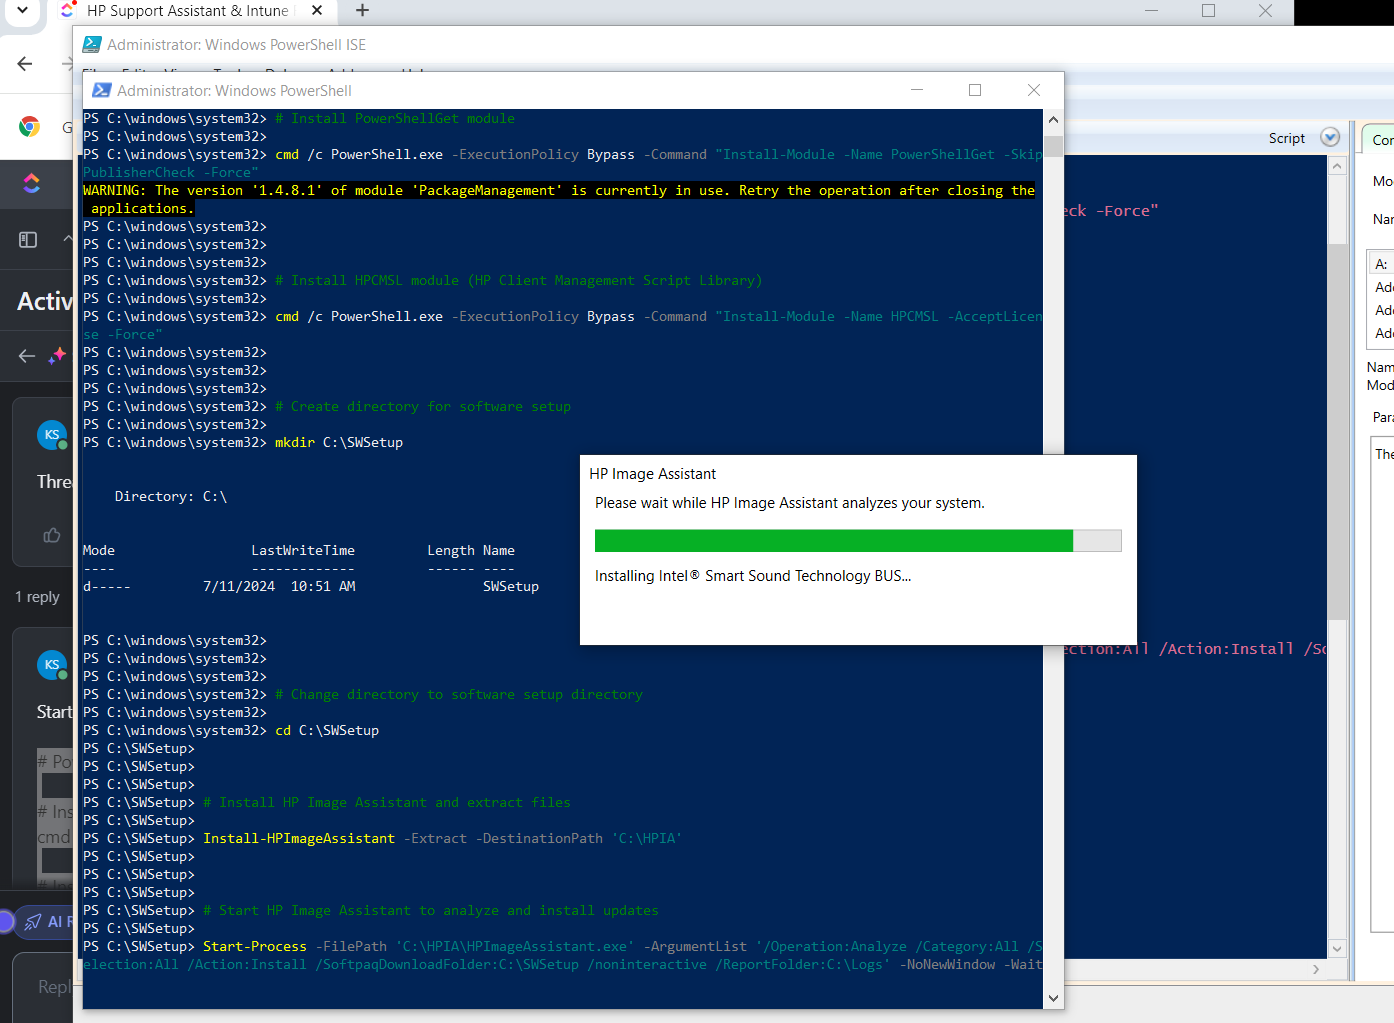
Task: Select the 'A:' entry in ISE commands list
Action: (1382, 264)
